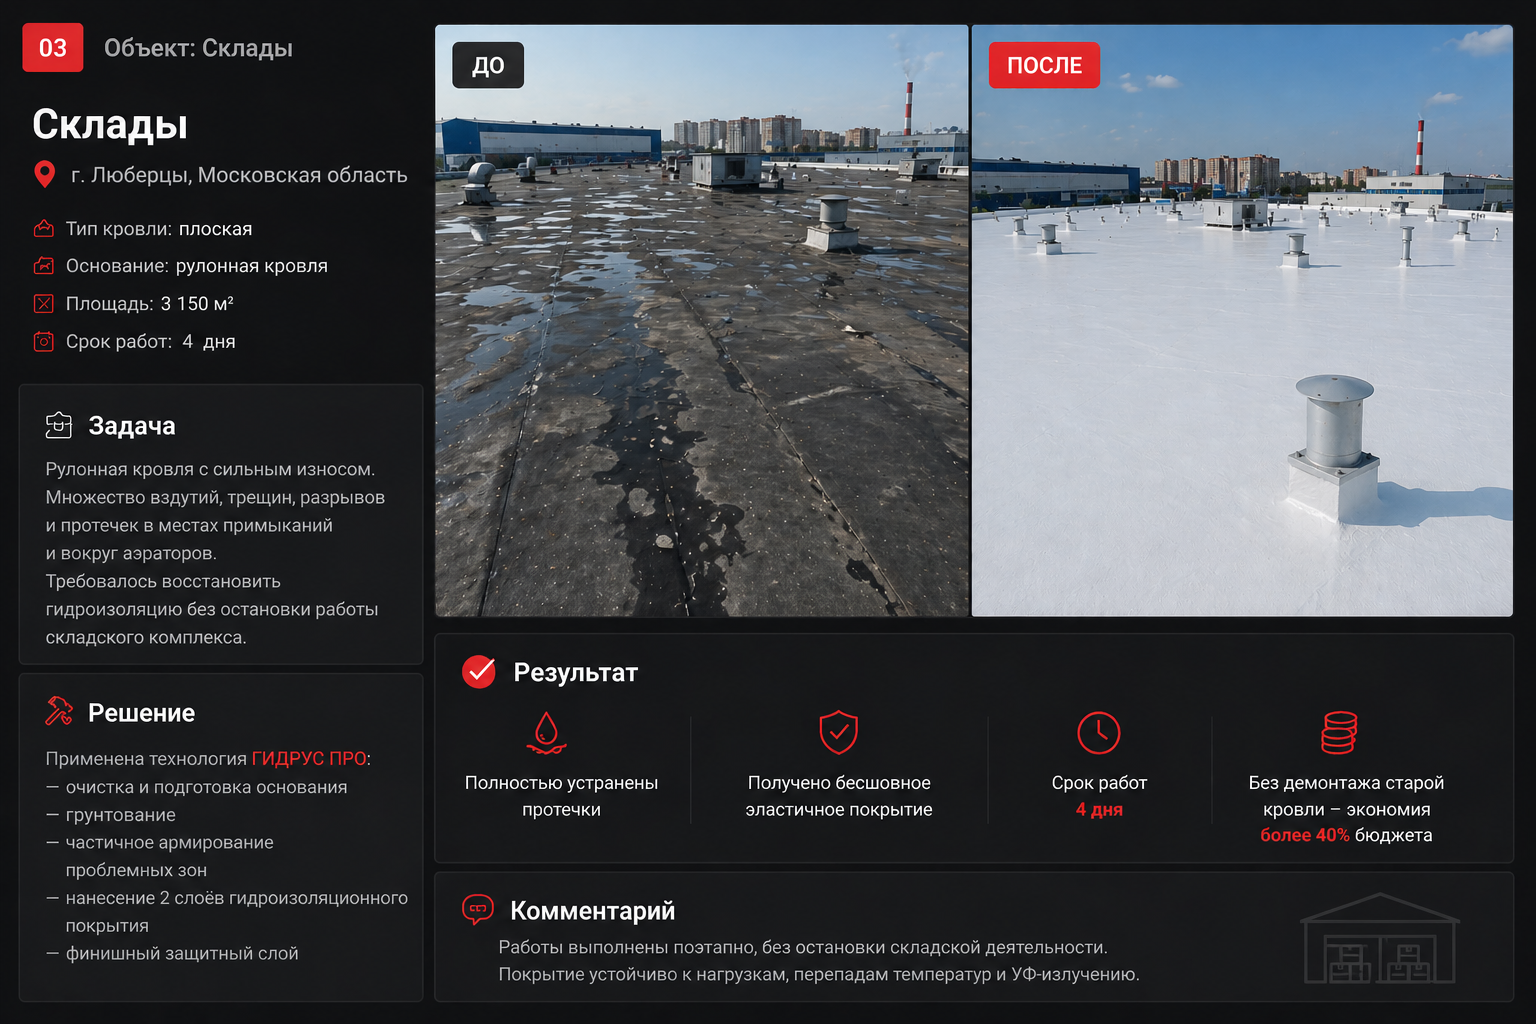Image resolution: width=1536 pixels, height=1024 pixels.
Task: Click the red location pin icon
Action: (x=44, y=175)
